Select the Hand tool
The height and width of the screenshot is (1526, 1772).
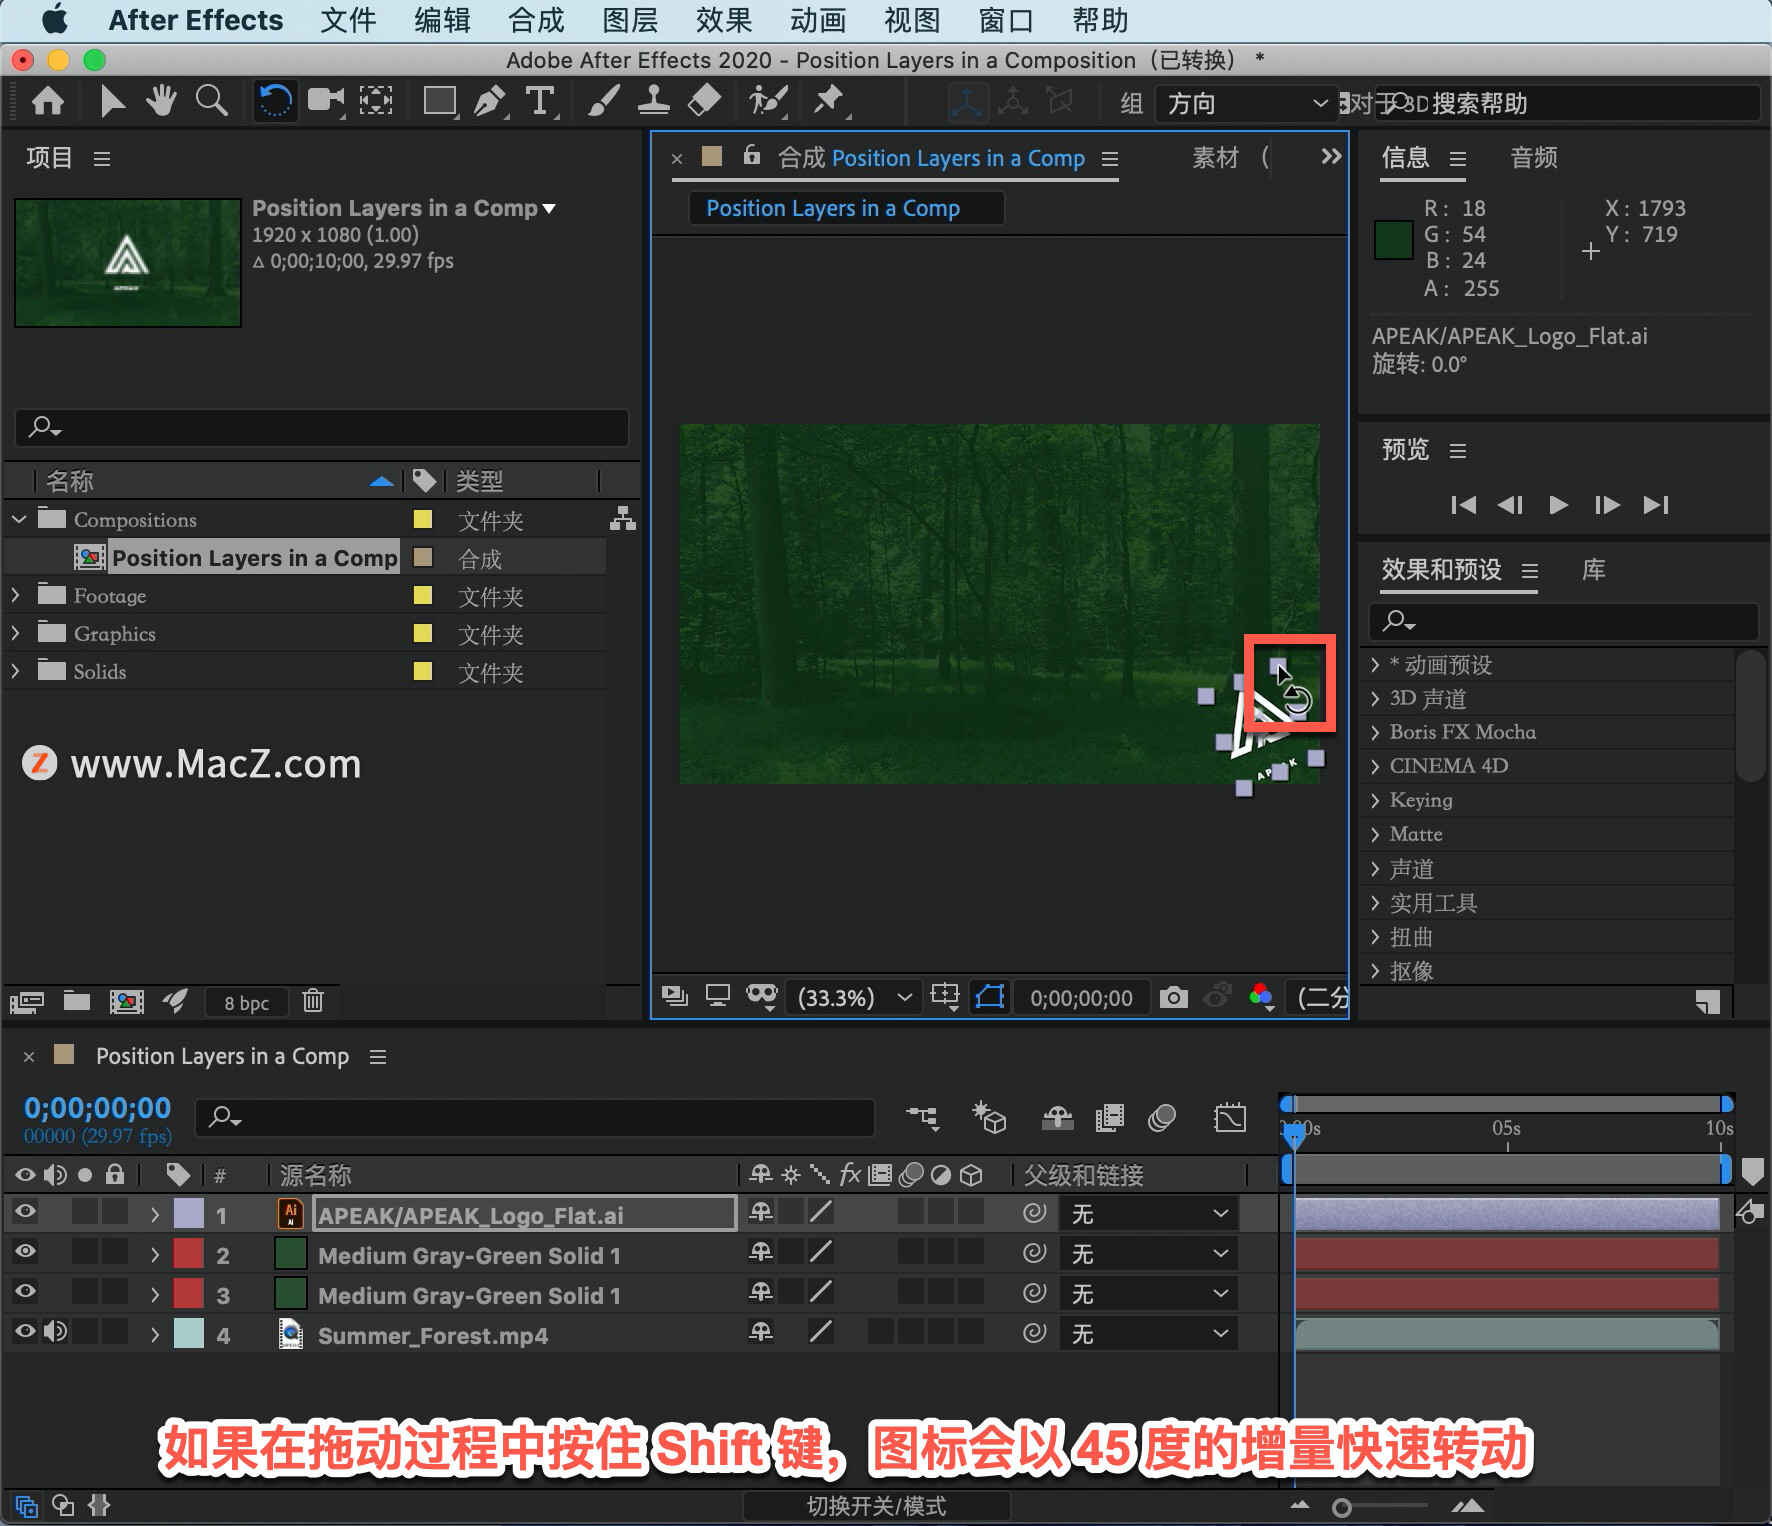coord(161,101)
